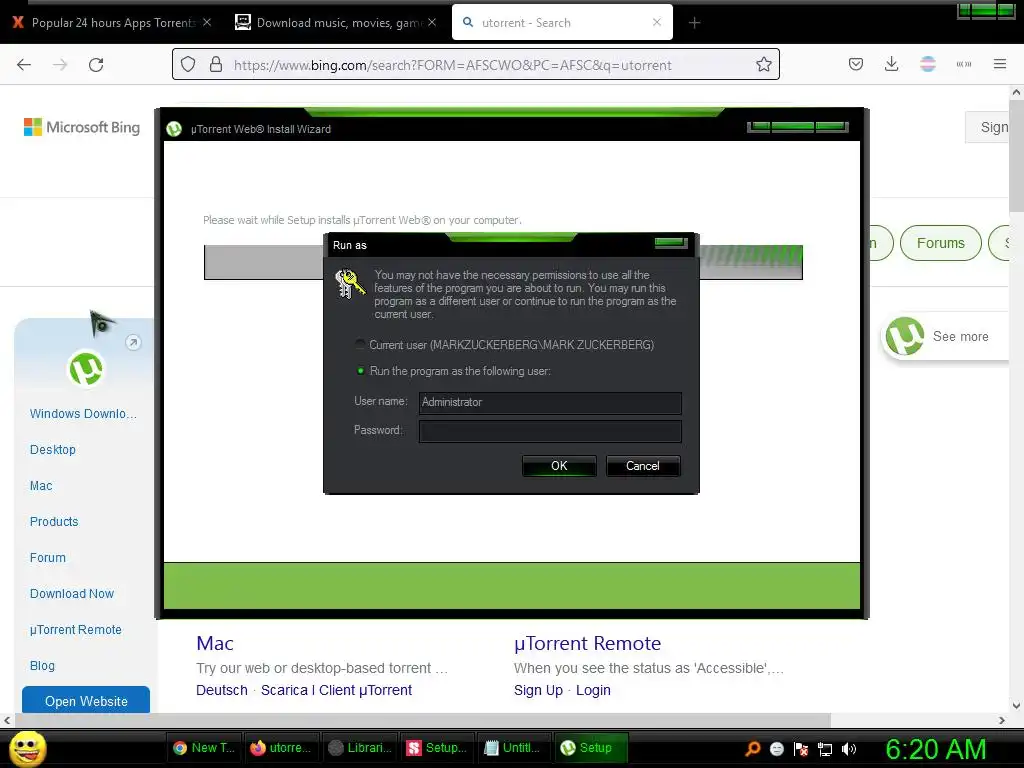1024x768 pixels.
Task: Click the speaker volume tray icon
Action: pyautogui.click(x=849, y=749)
